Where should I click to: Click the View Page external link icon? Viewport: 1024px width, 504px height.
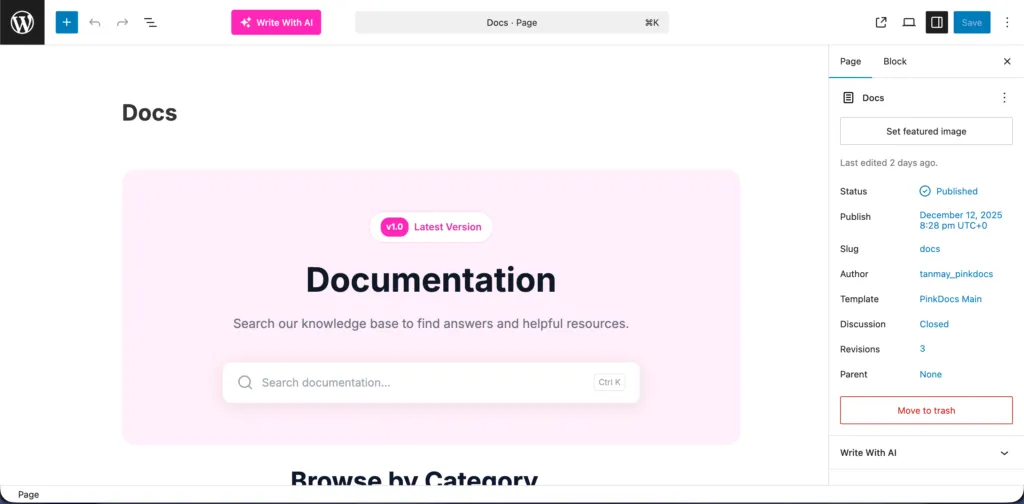click(x=881, y=22)
